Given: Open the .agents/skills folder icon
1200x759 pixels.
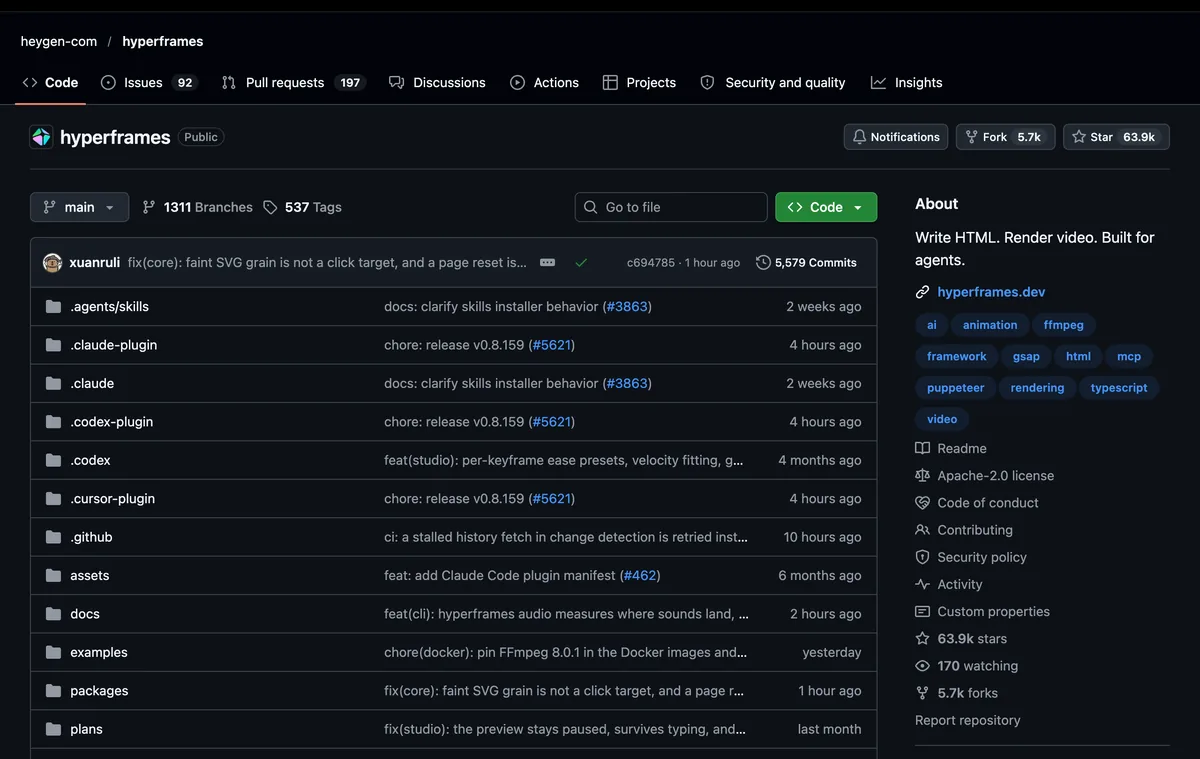Looking at the screenshot, I should click(53, 307).
